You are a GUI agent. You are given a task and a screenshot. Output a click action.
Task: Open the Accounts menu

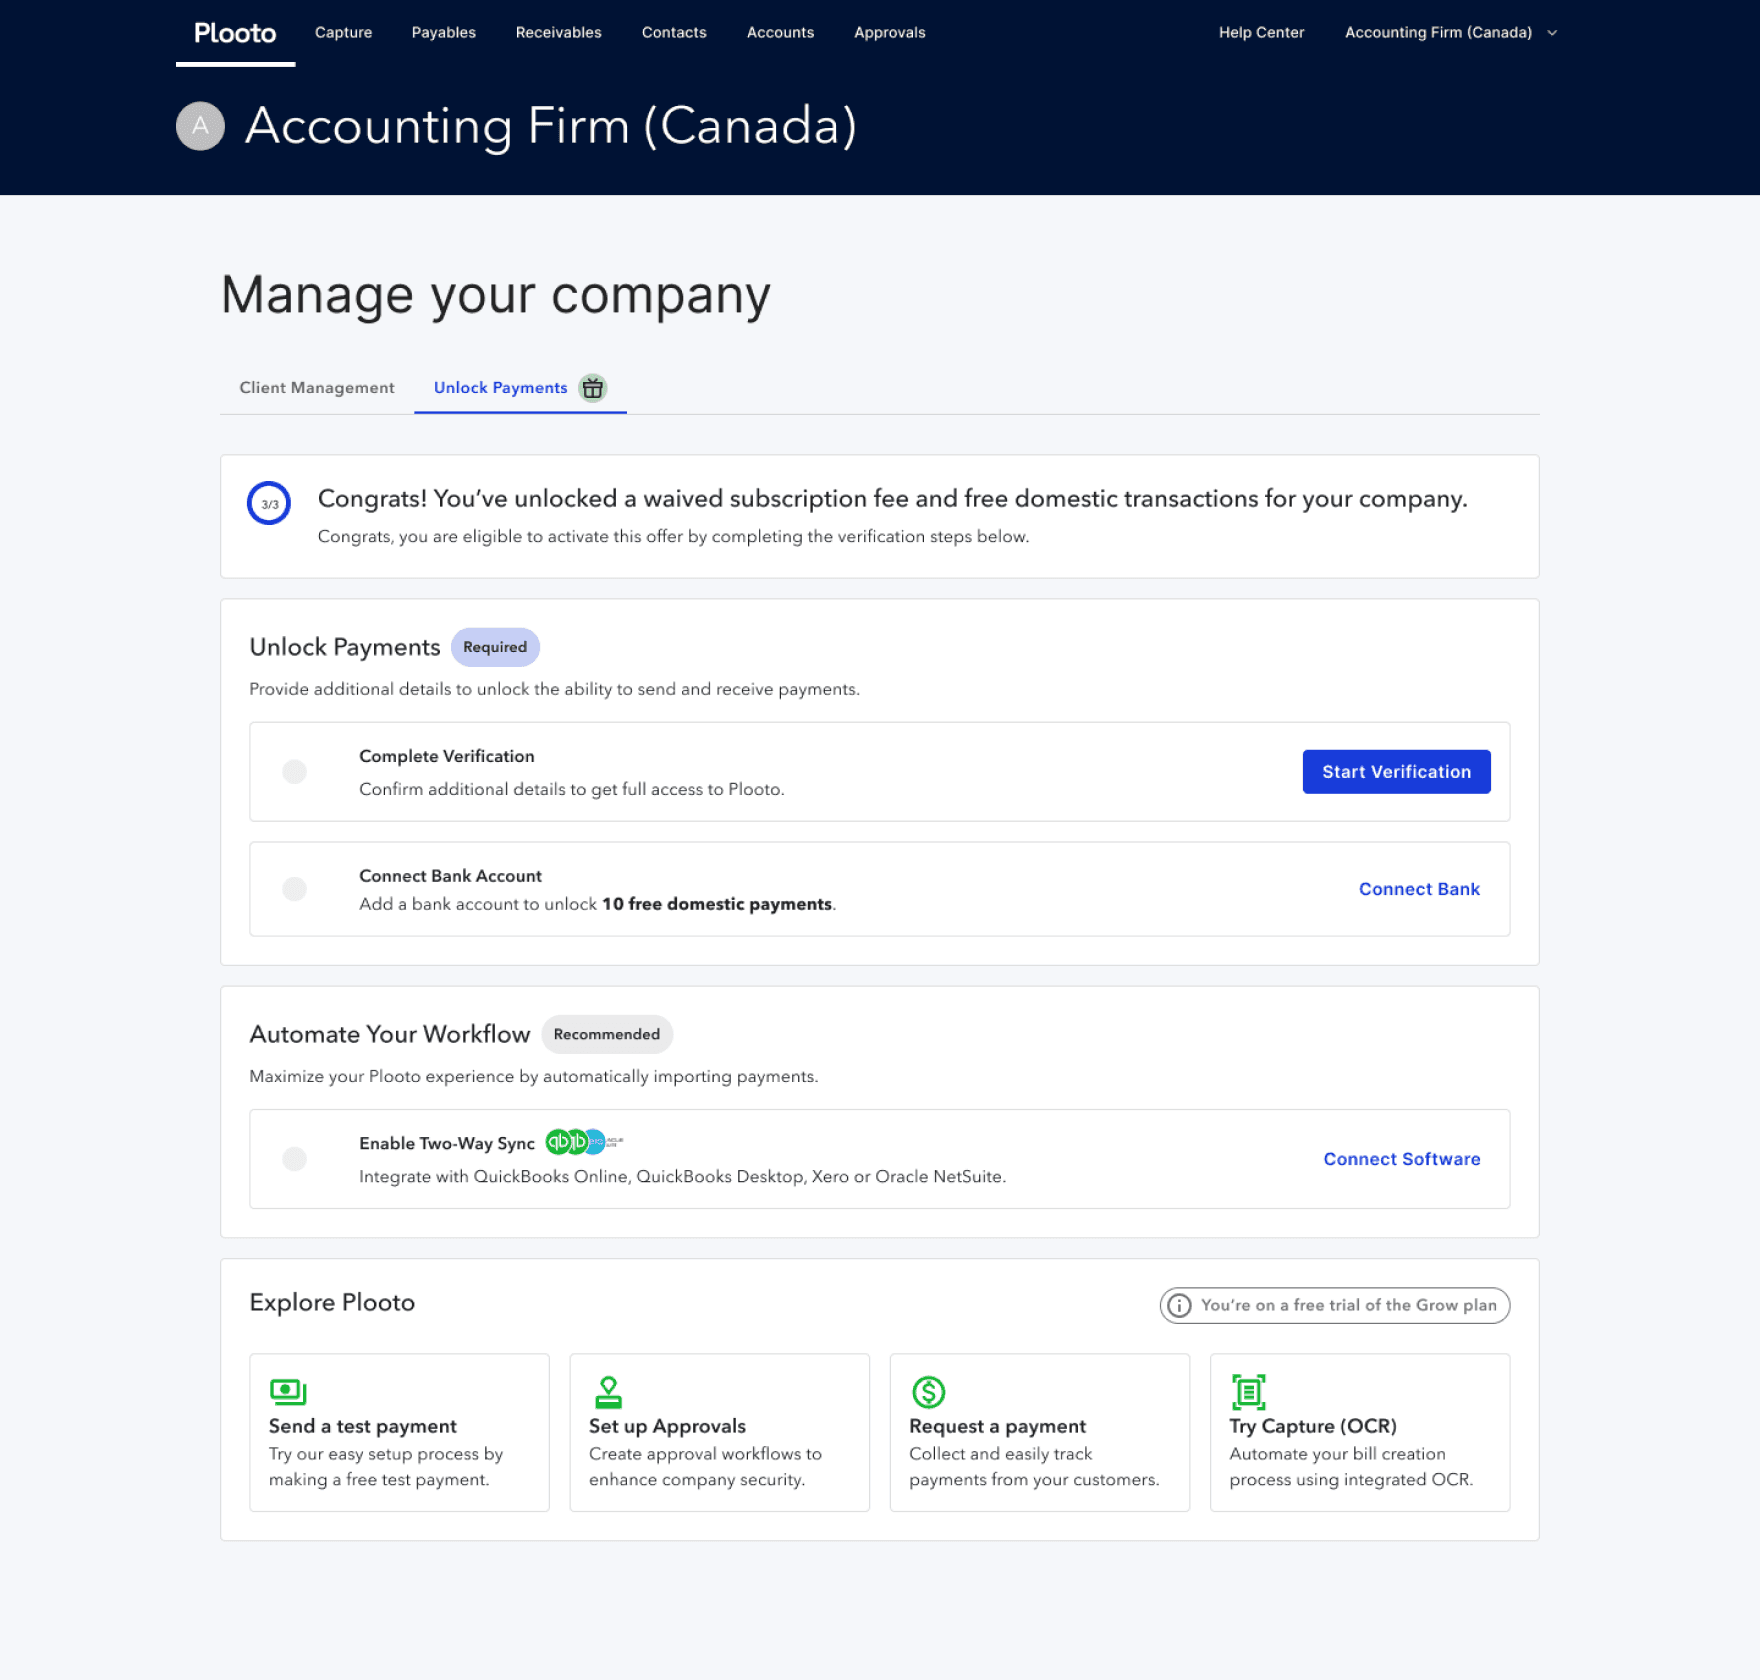780,33
